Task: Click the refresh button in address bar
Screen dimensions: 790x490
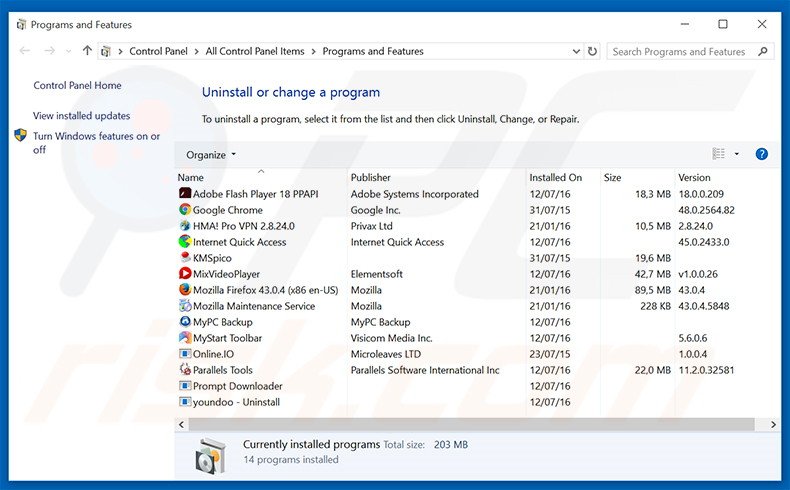Action: tap(592, 51)
